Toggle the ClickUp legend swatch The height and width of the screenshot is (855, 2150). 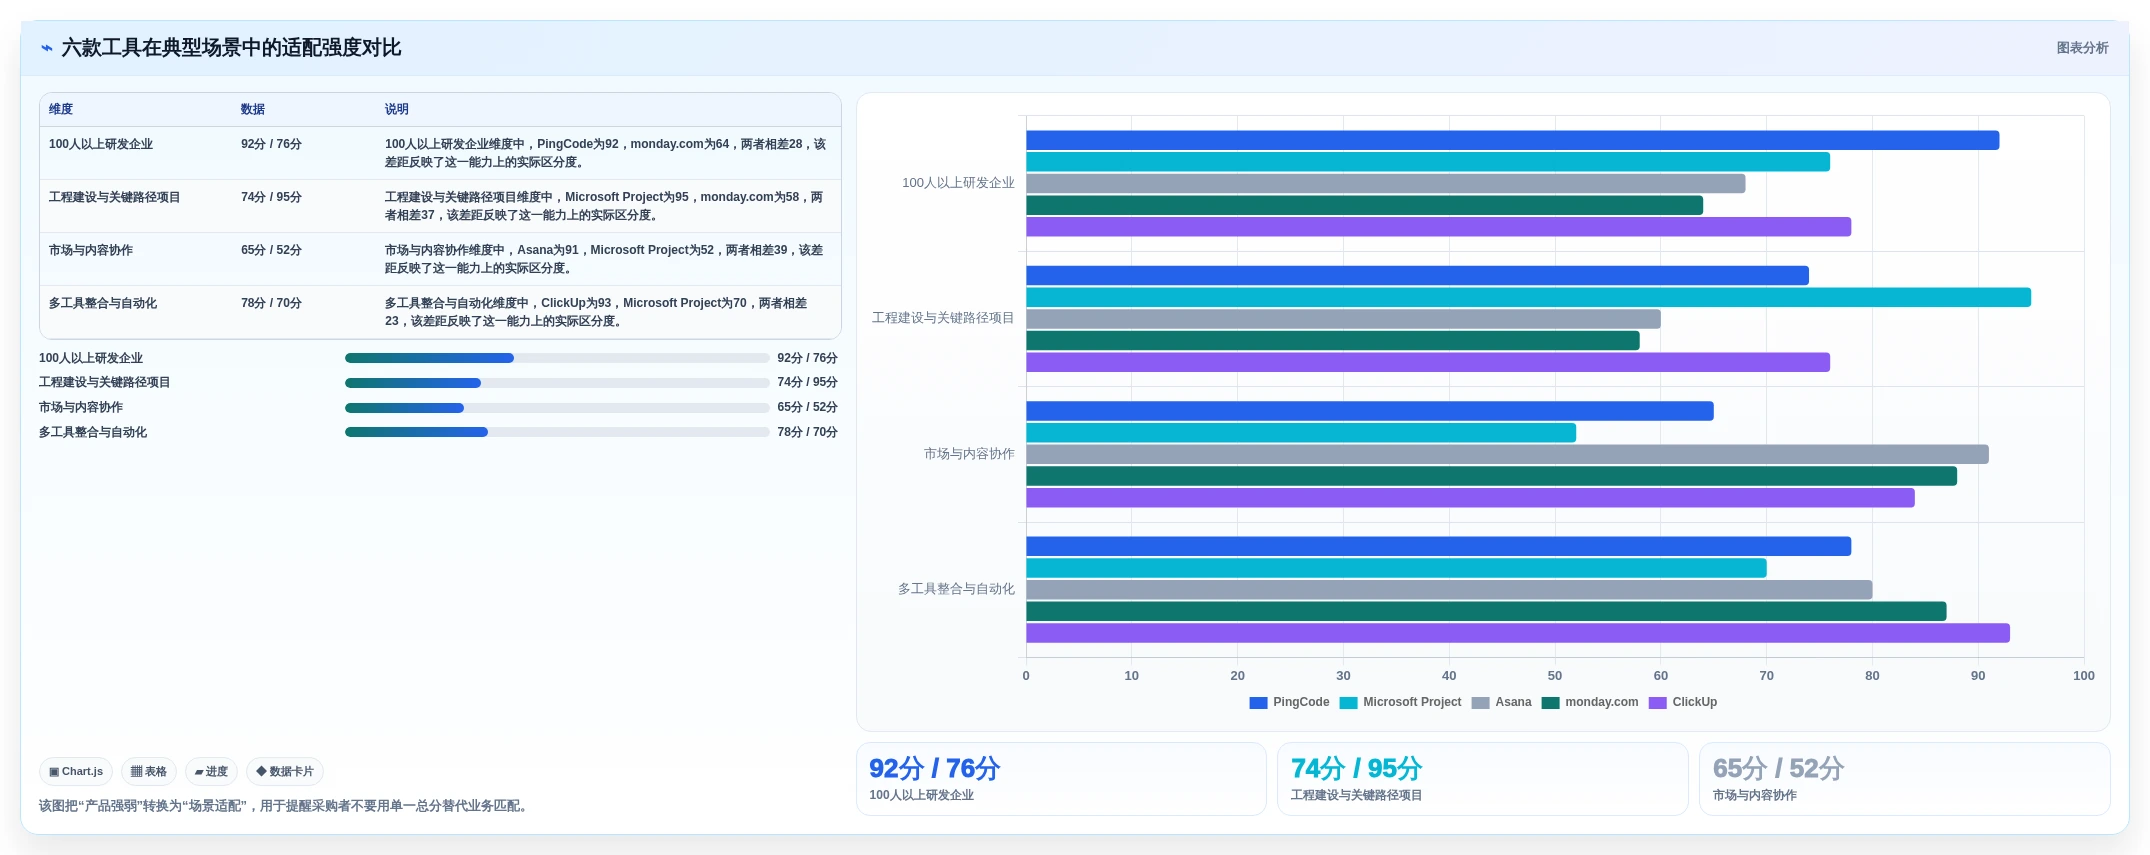tap(1658, 703)
